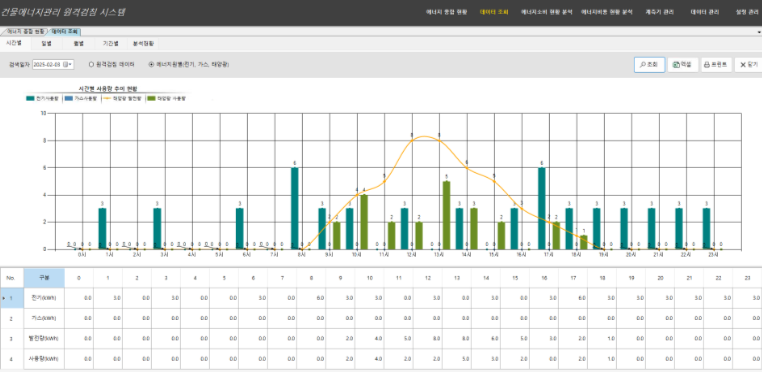Click the 설정 관리 menu item
The width and height of the screenshot is (762, 372).
tap(747, 13)
